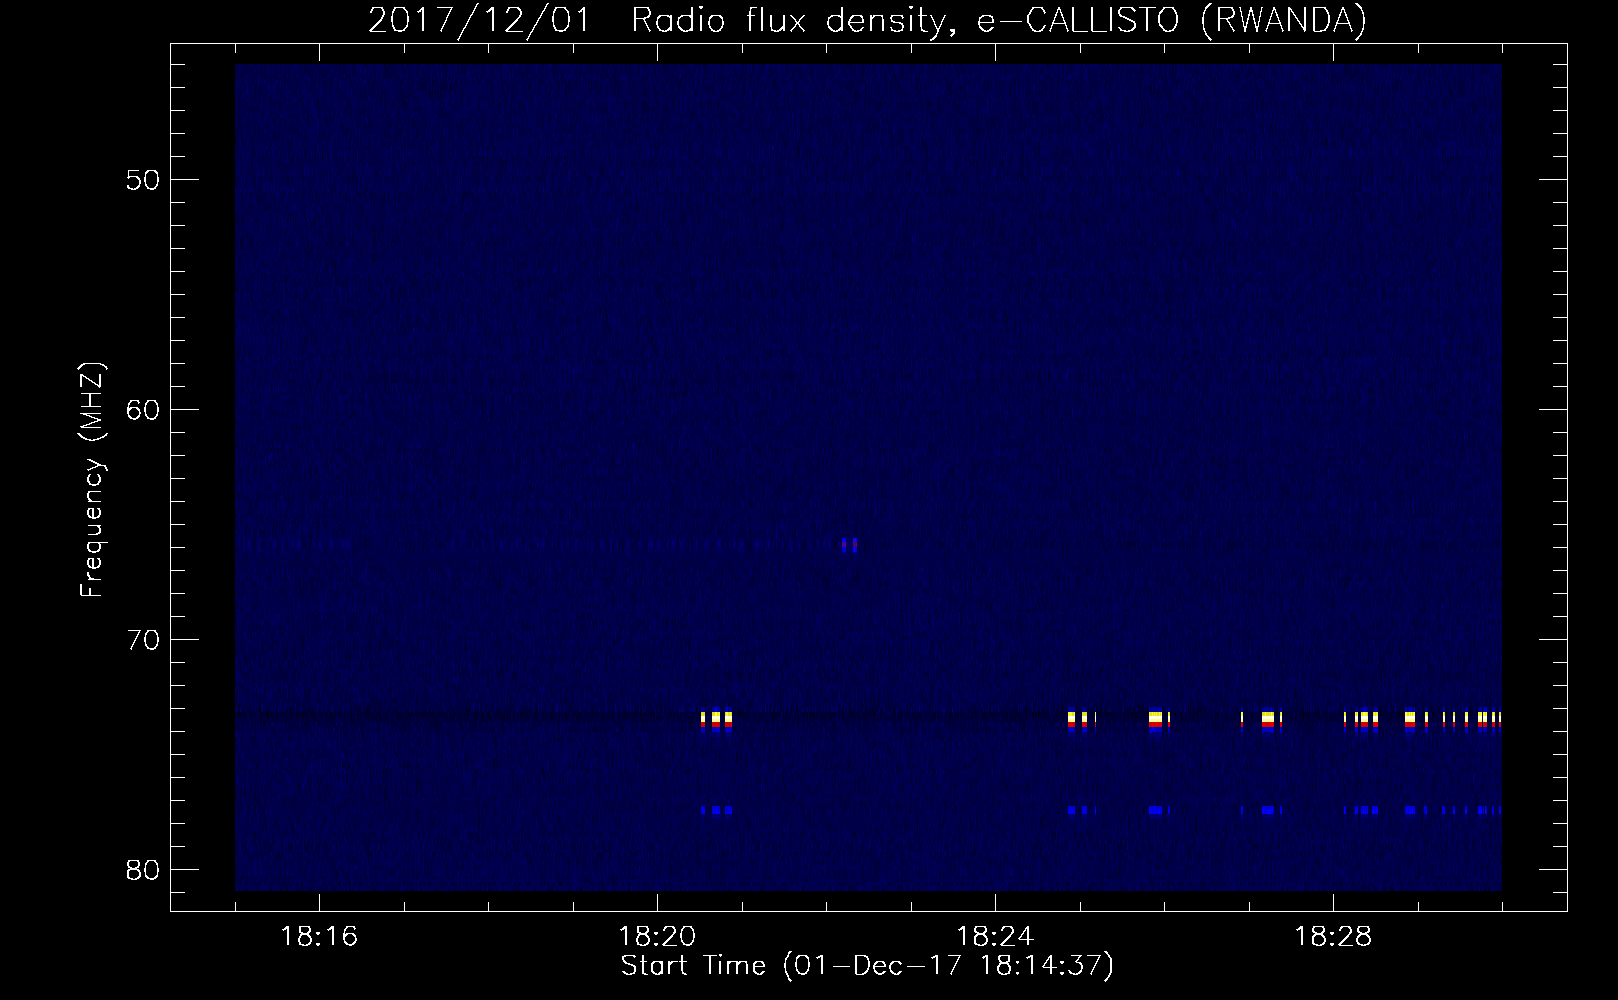This screenshot has height=1000, width=1618.
Task: Click the 18:16 time tick label
Action: 320,937
